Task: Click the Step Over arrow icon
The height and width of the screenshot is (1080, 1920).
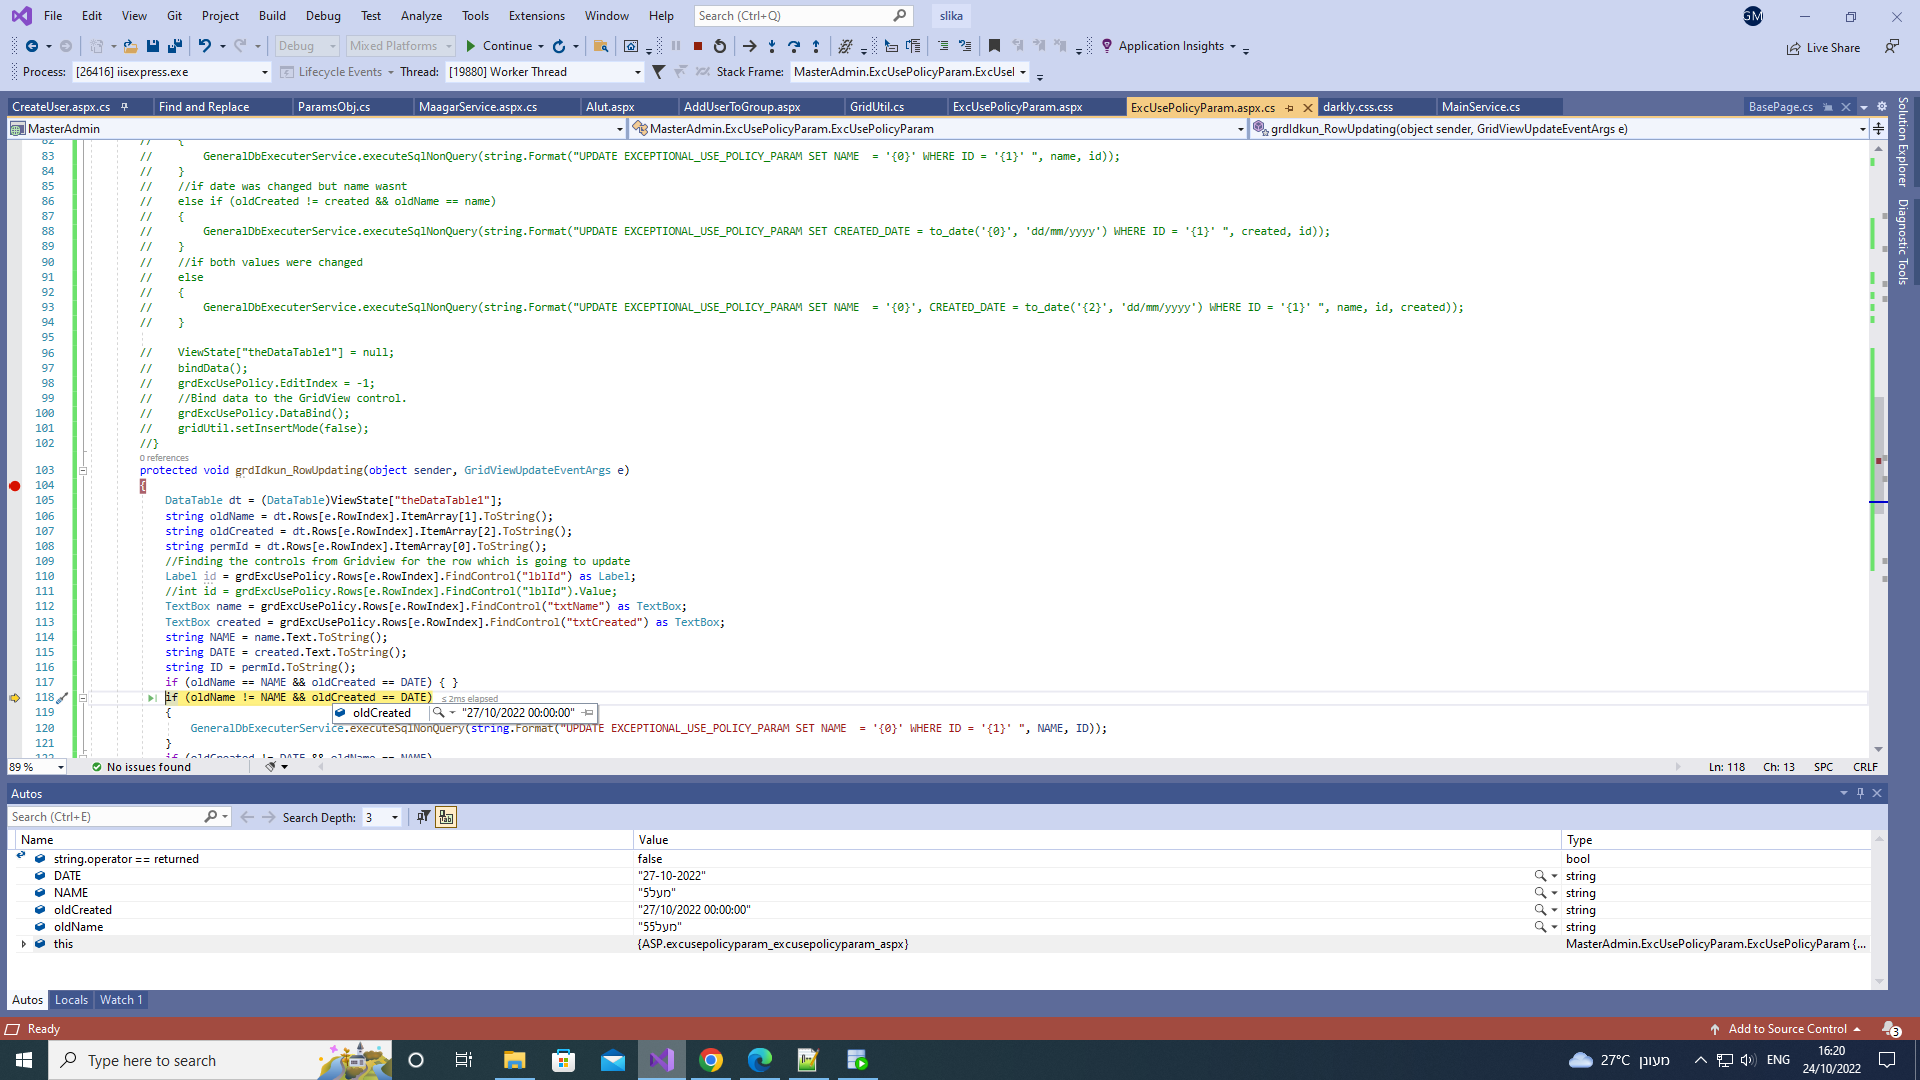Action: pyautogui.click(x=794, y=46)
